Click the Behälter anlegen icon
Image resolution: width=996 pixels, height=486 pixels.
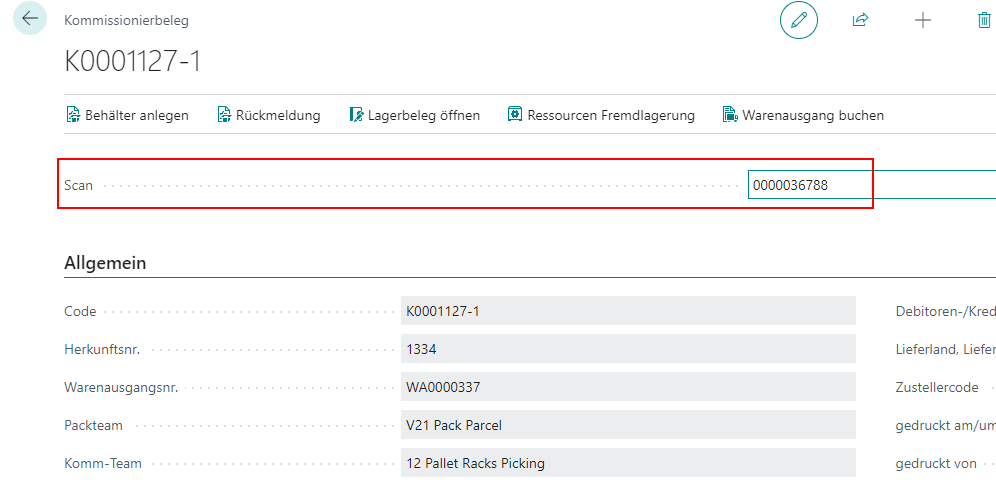(x=73, y=115)
